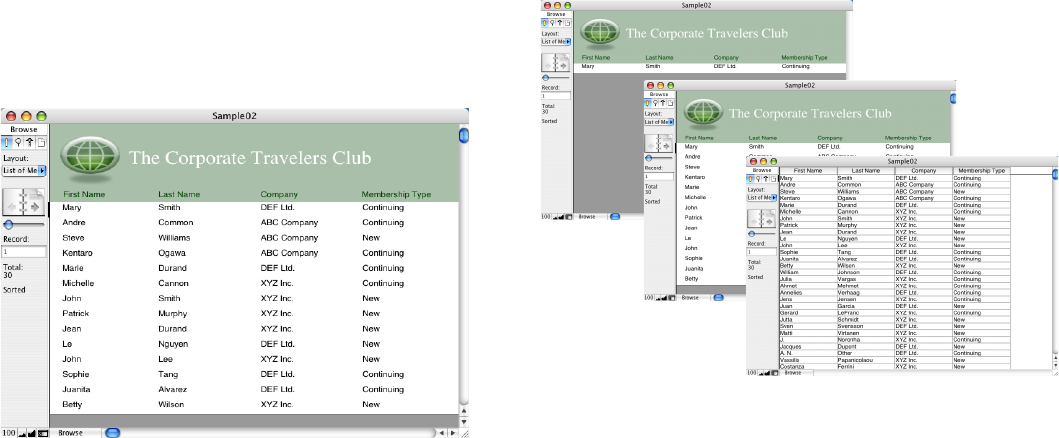The width and height of the screenshot is (1059, 438).
Task: Click 'Kentaro' first name in large window
Action: pos(77,253)
